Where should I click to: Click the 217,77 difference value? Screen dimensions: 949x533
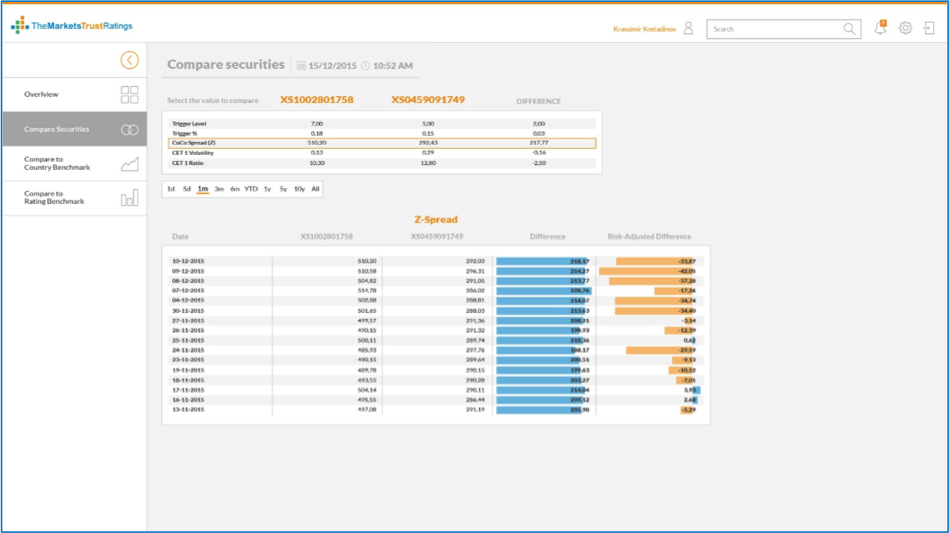click(x=539, y=143)
